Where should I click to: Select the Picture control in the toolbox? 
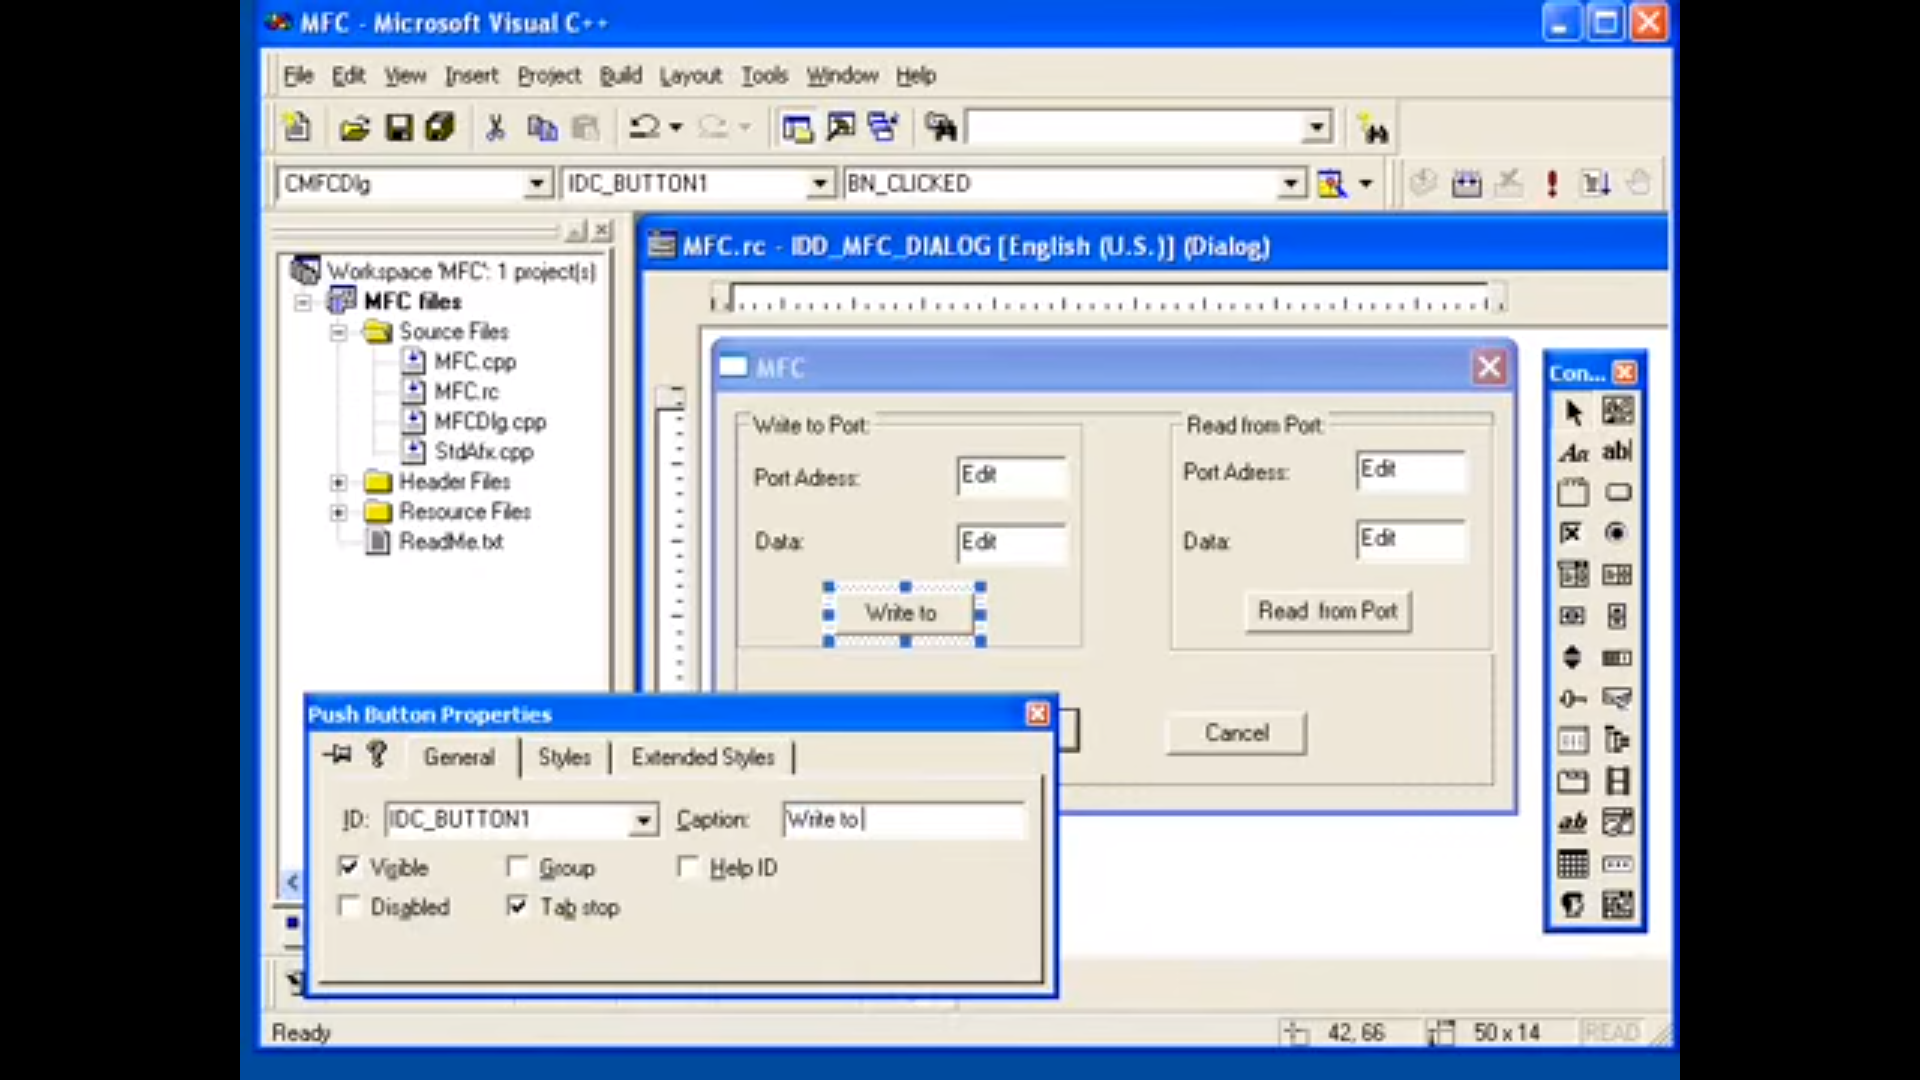tap(1618, 412)
